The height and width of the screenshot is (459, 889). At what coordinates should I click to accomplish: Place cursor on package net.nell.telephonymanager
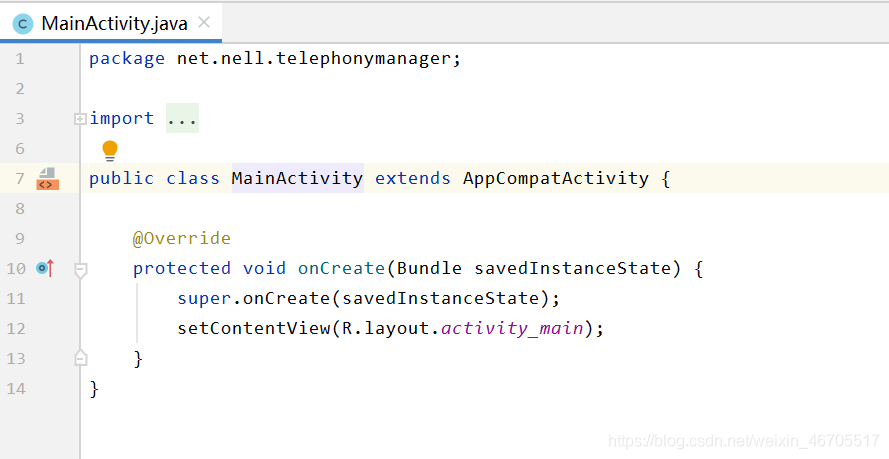click(275, 58)
